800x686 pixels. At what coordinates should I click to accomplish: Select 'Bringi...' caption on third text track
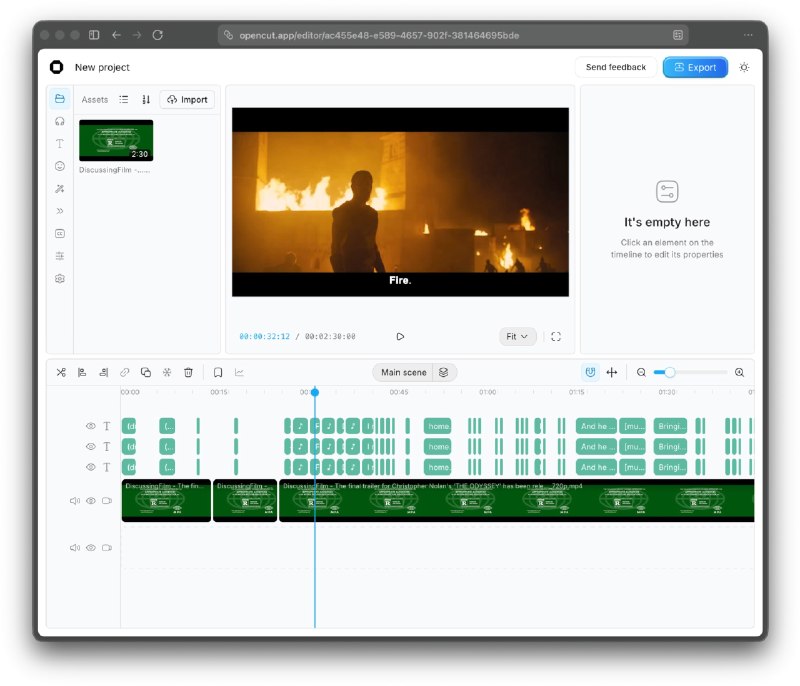pyautogui.click(x=670, y=467)
